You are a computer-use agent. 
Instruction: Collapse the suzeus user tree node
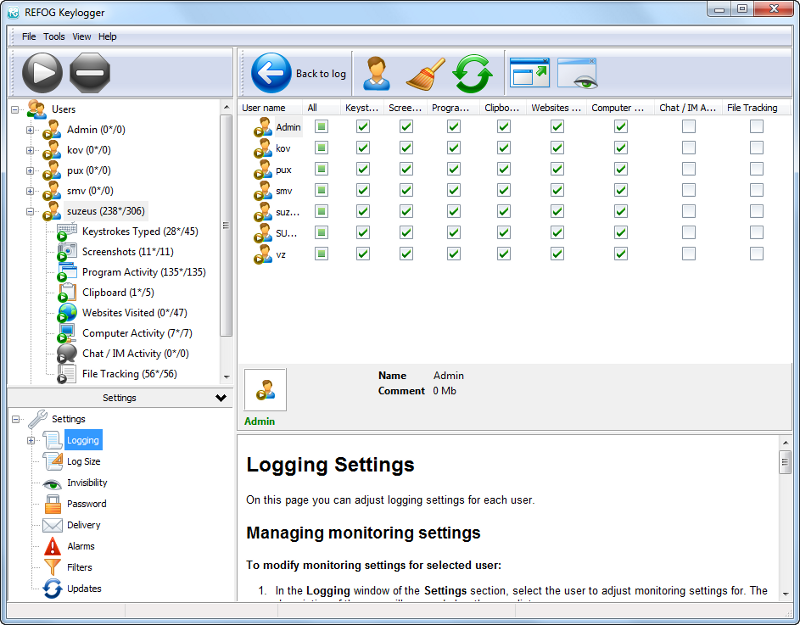30,211
